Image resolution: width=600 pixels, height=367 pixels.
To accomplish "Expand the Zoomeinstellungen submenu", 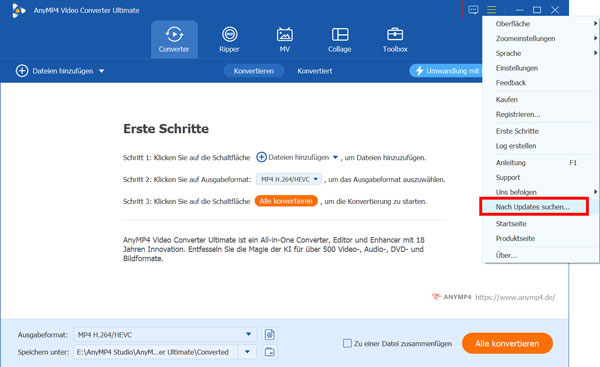I will point(541,38).
